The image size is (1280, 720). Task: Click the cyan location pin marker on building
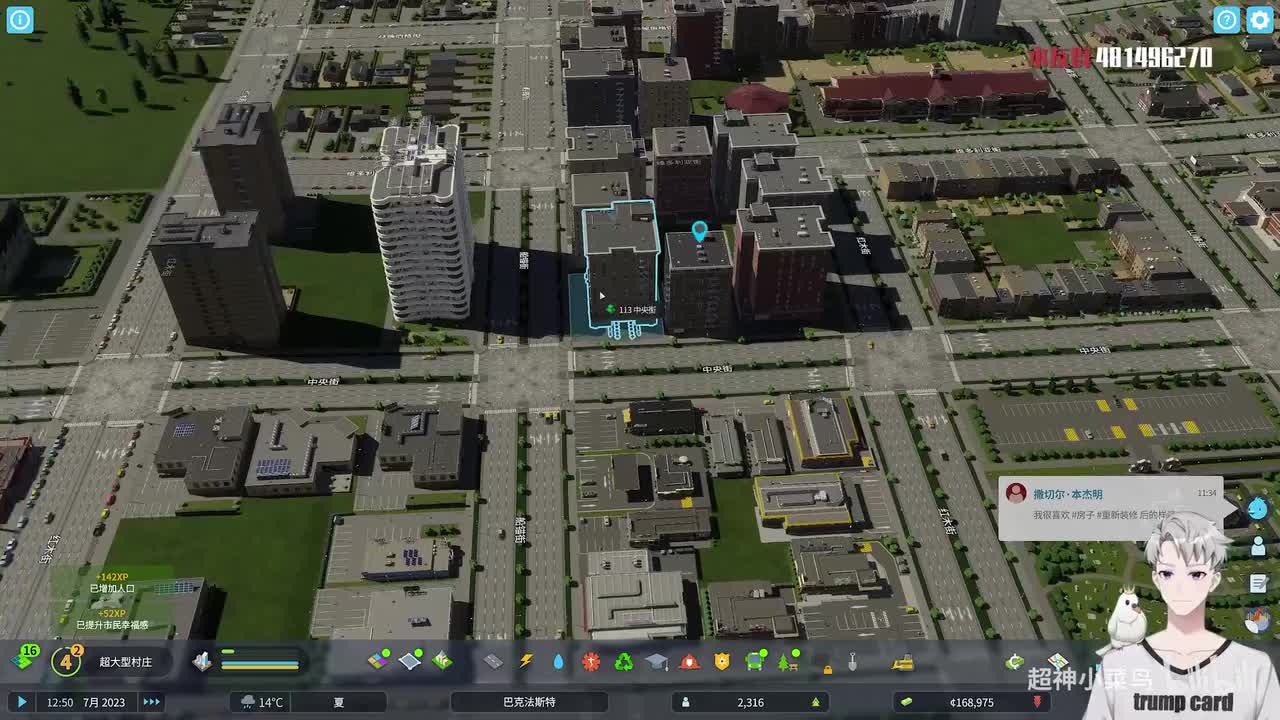(x=699, y=232)
